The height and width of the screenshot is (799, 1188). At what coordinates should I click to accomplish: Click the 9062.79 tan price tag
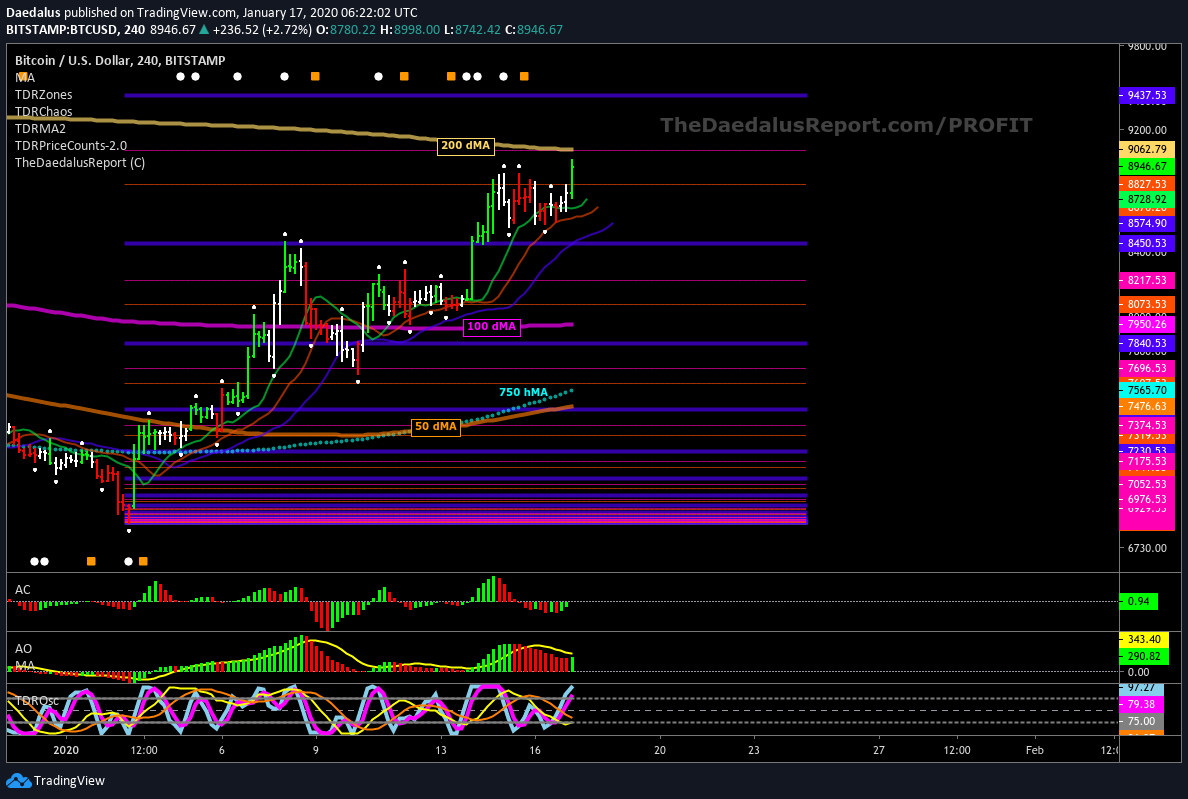click(1147, 149)
